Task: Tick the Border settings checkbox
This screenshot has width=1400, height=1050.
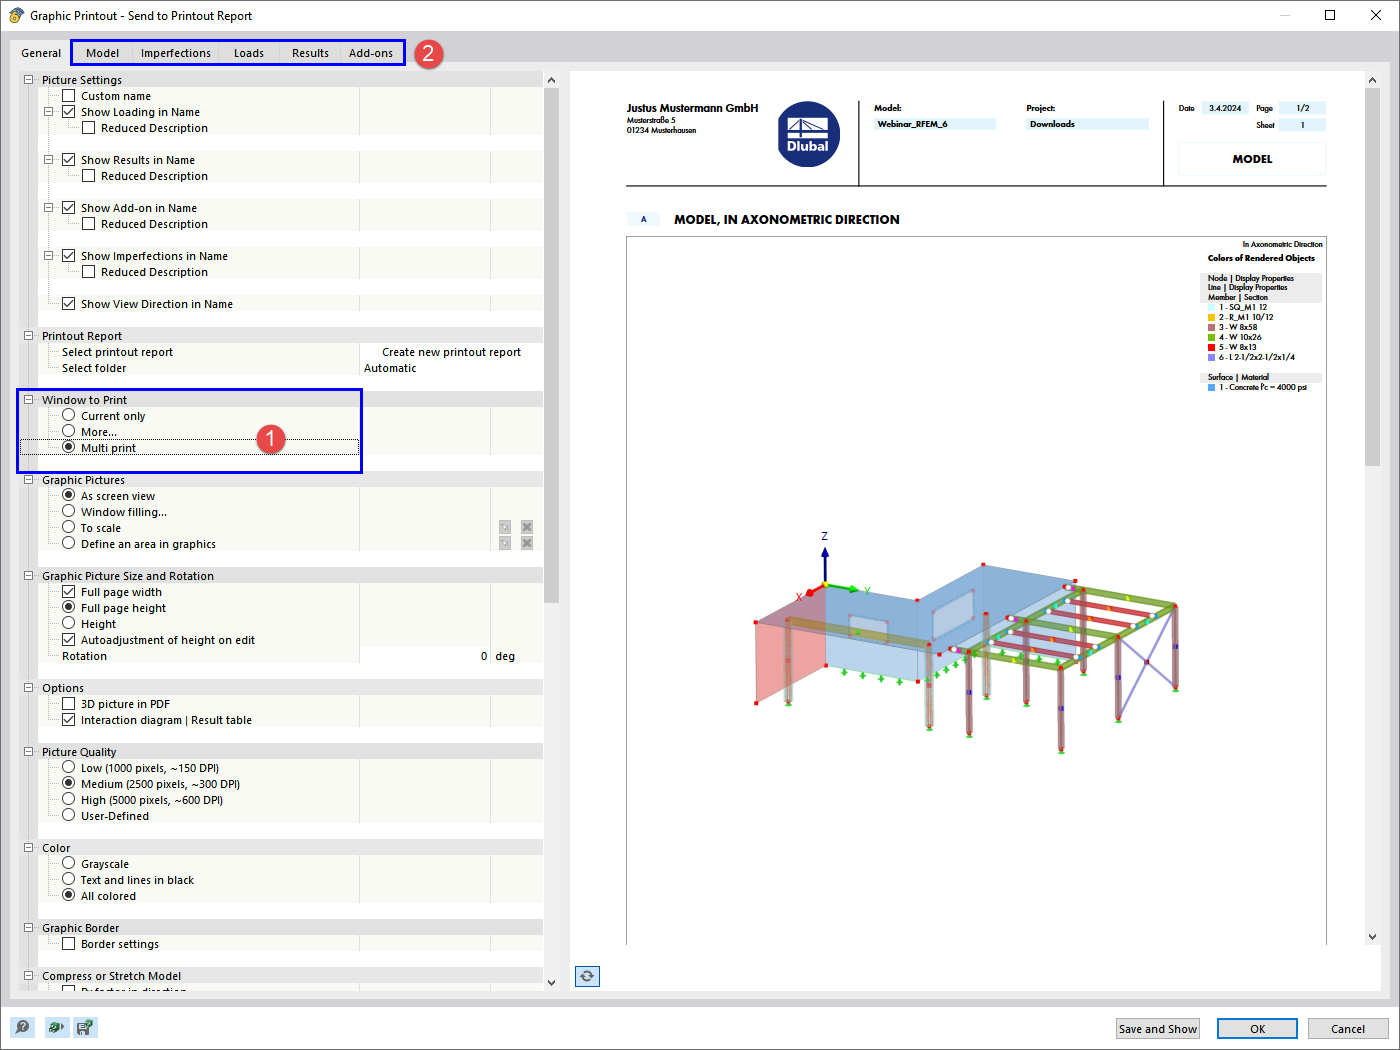Action: [x=69, y=944]
